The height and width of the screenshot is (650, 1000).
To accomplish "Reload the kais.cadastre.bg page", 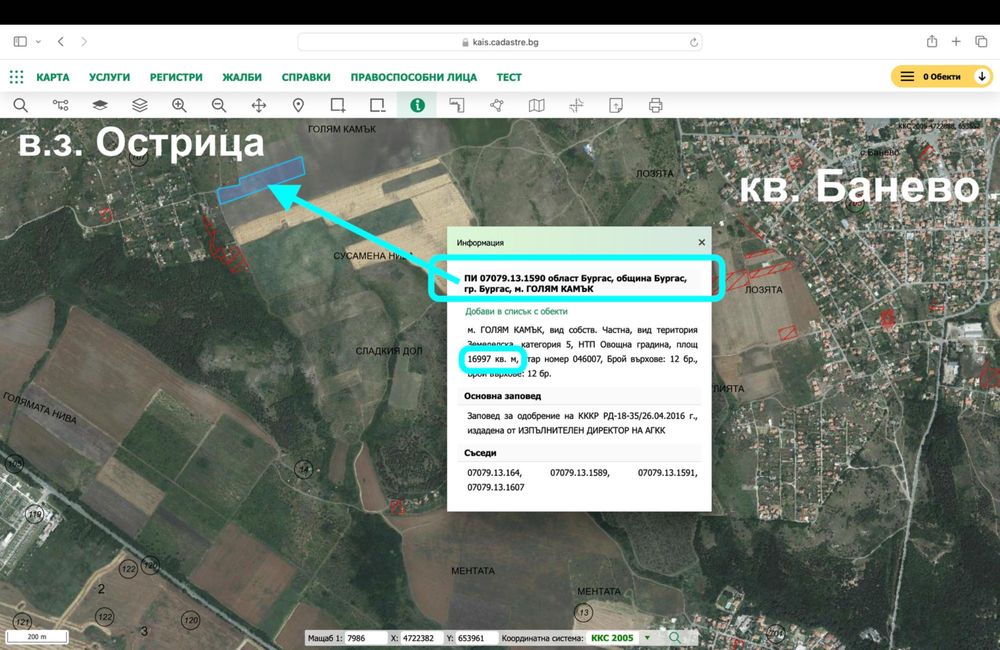I will point(693,42).
